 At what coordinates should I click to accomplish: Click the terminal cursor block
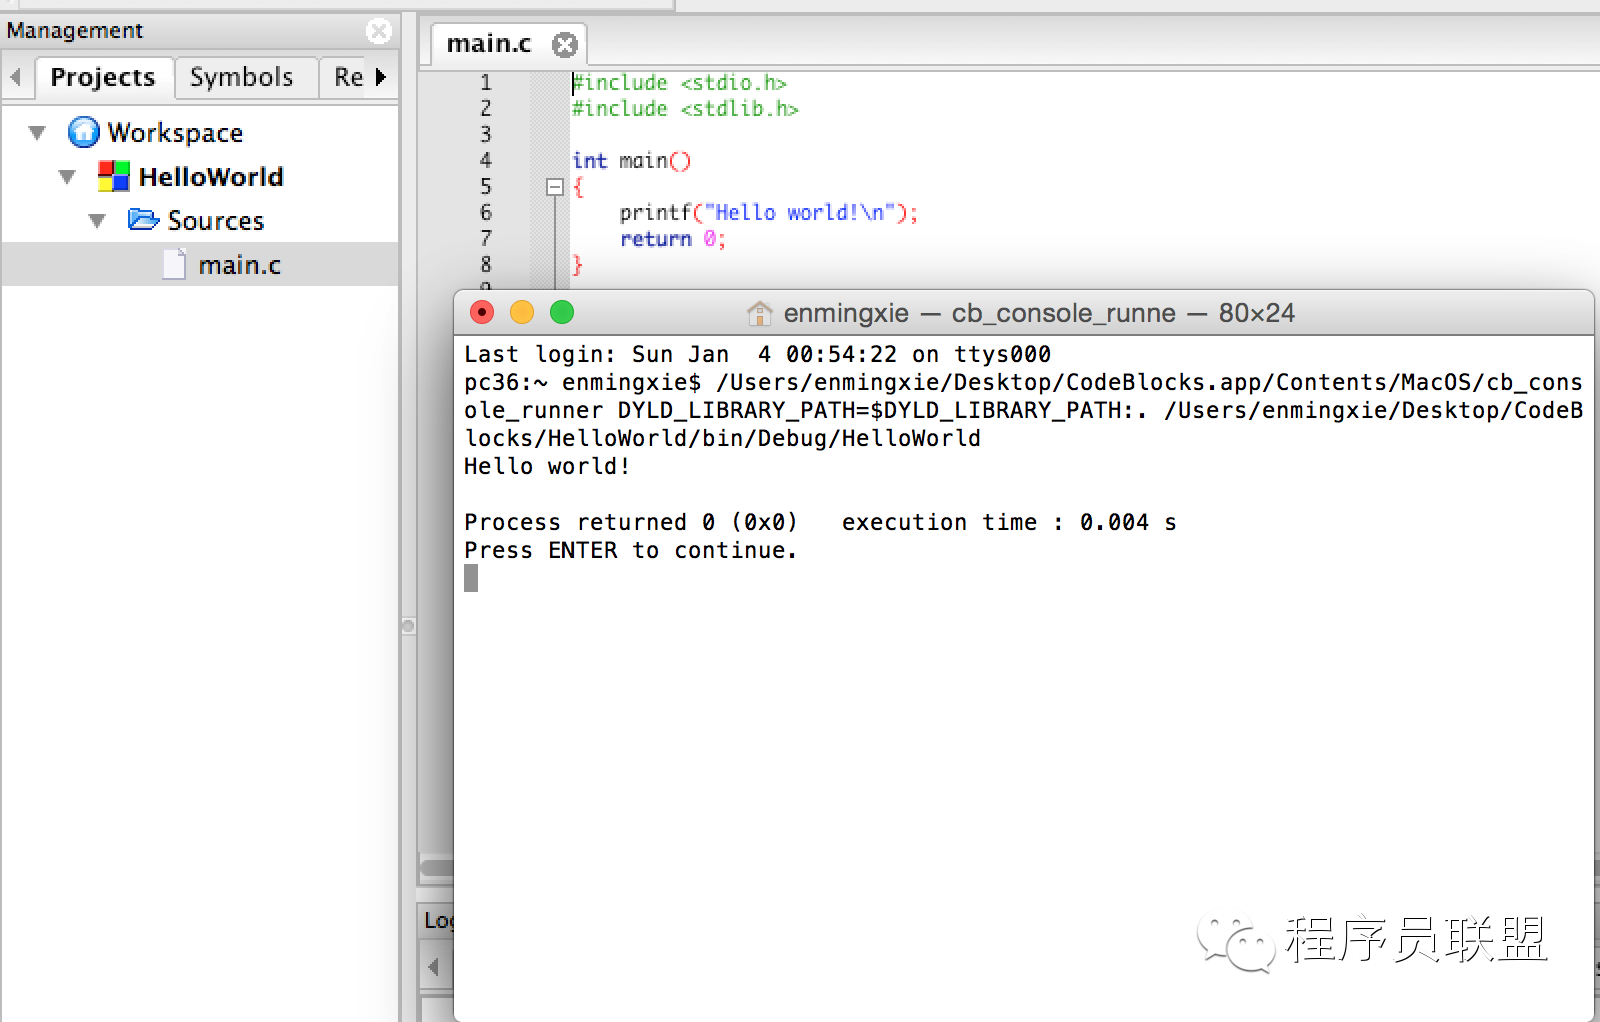[471, 578]
